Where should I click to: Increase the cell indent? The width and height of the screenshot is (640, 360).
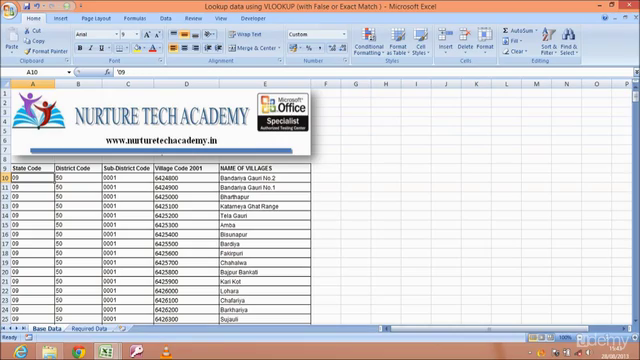(218, 48)
